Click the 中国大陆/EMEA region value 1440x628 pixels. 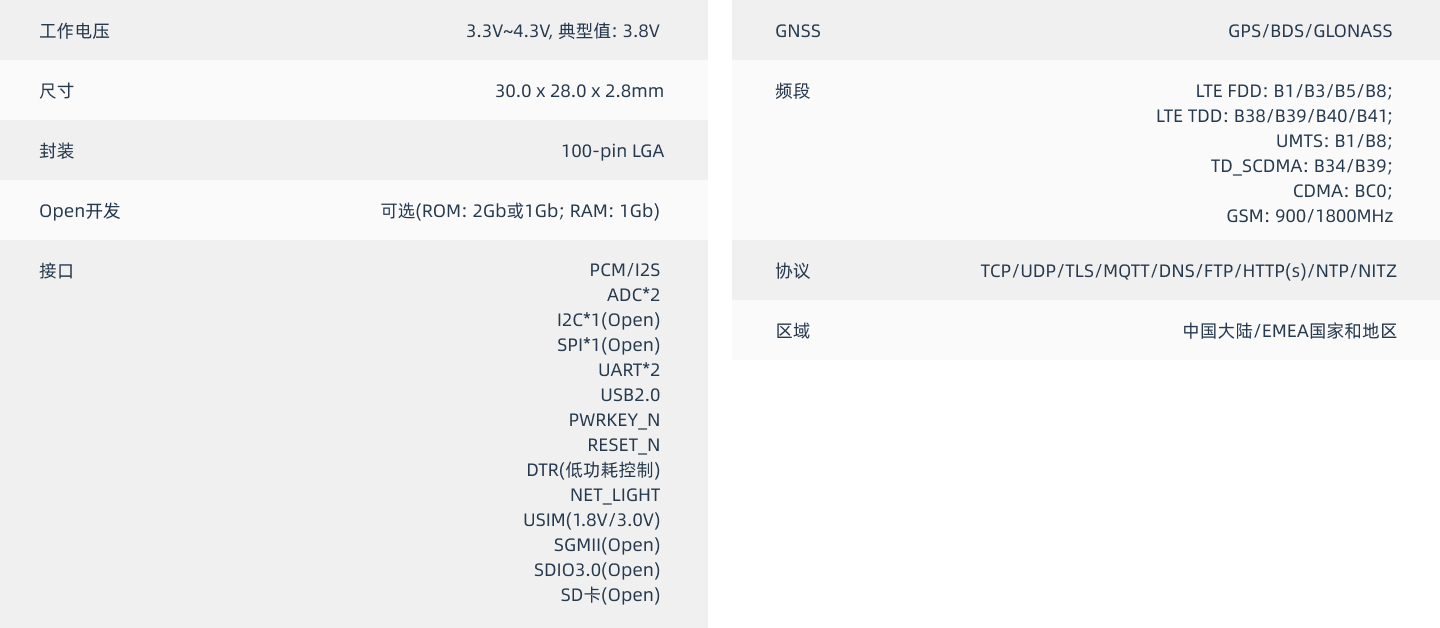[x=1289, y=331]
